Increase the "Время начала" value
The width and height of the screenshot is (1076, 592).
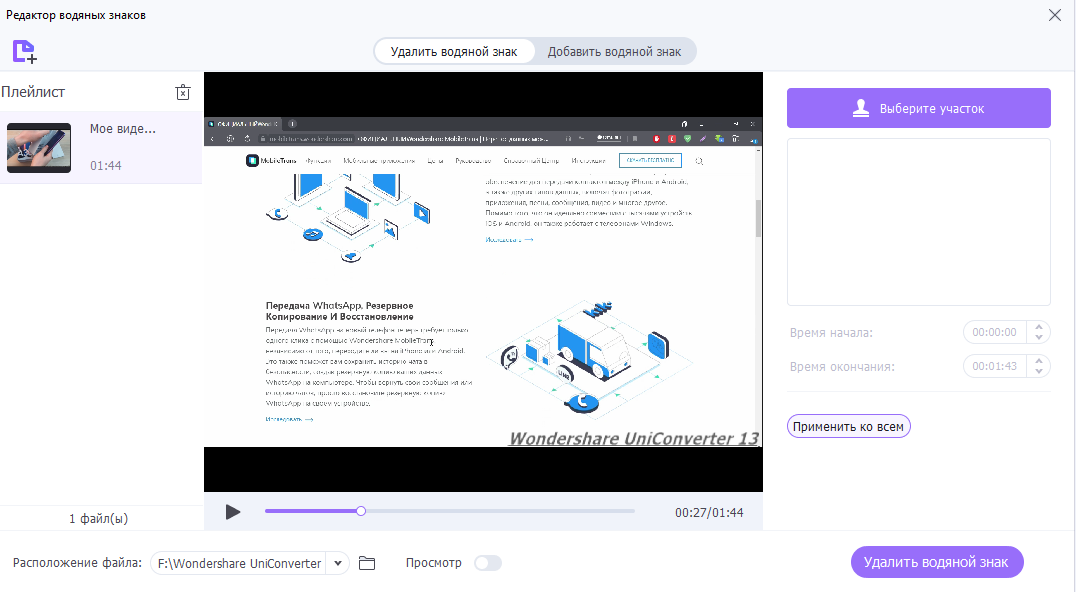(1039, 327)
